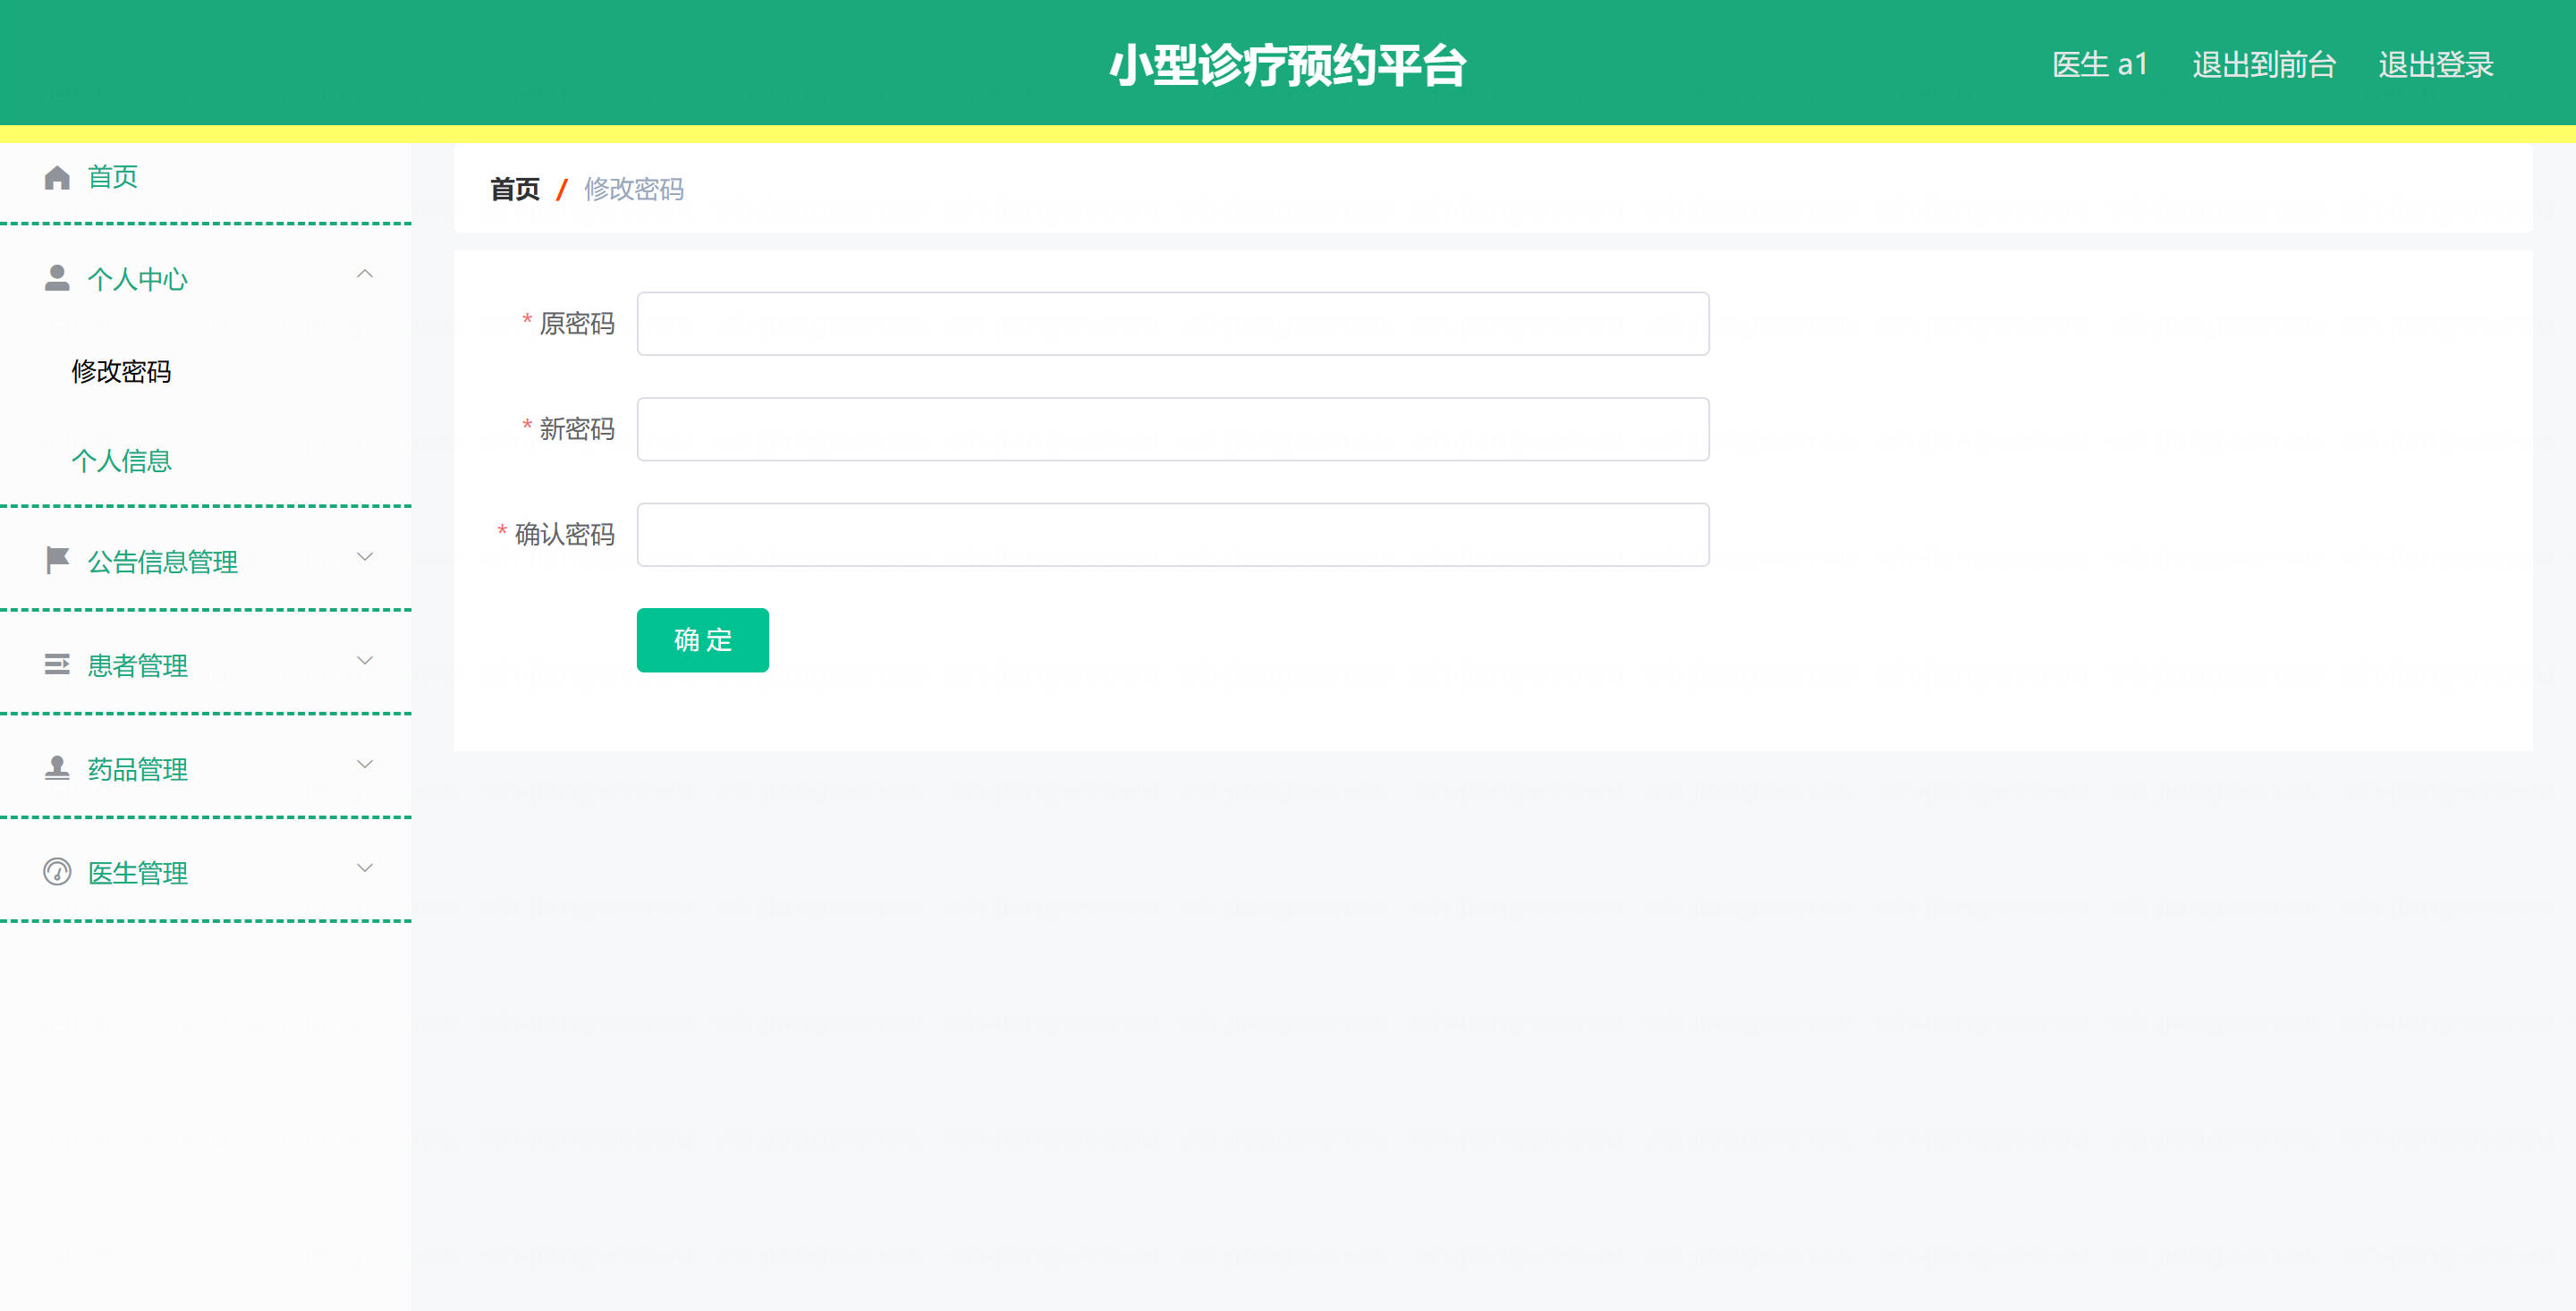Focus the 新密码 input field

coord(1173,429)
